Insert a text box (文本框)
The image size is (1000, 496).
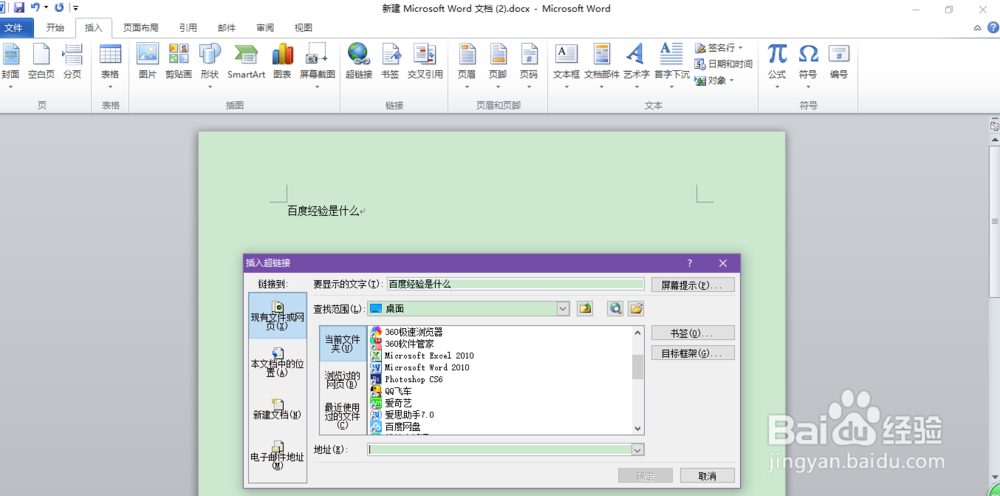point(566,65)
